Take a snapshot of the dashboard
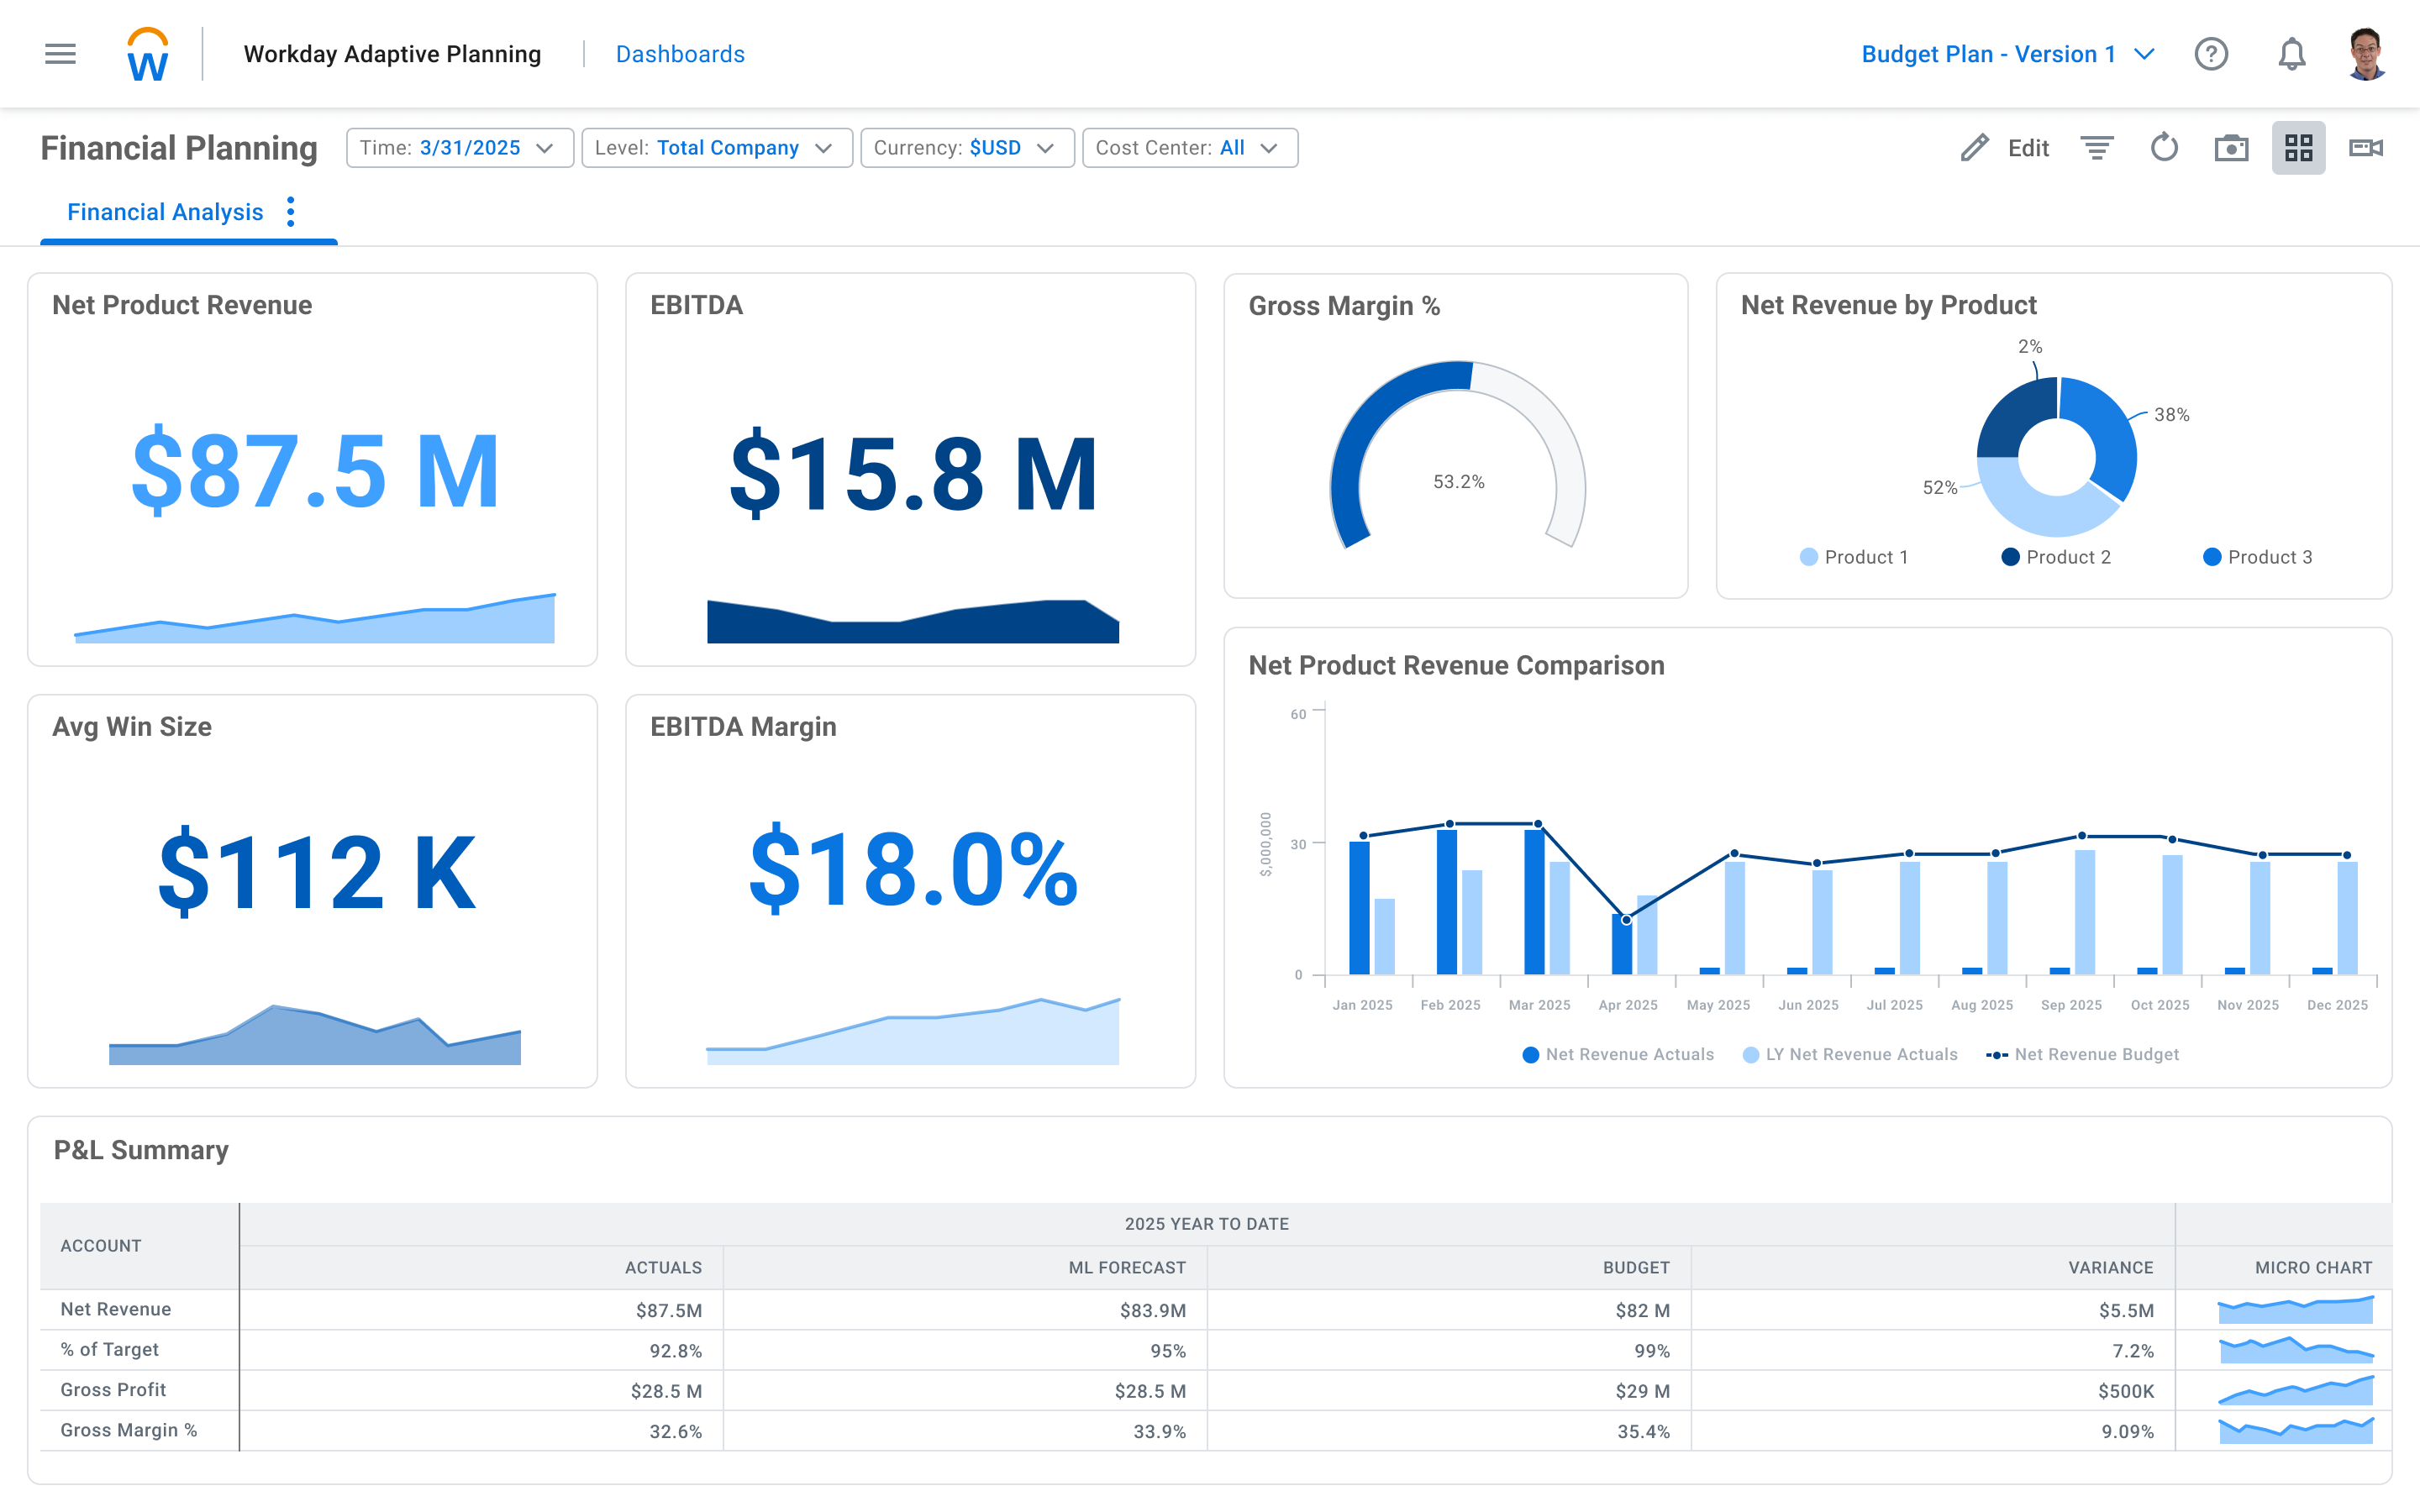Image resolution: width=2420 pixels, height=1512 pixels. pos(2232,147)
